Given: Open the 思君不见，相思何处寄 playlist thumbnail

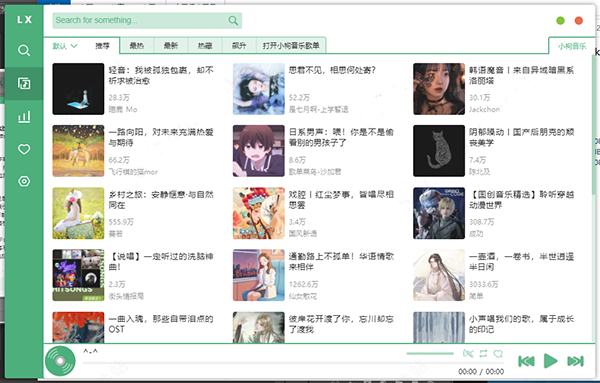Looking at the screenshot, I should pyautogui.click(x=259, y=89).
